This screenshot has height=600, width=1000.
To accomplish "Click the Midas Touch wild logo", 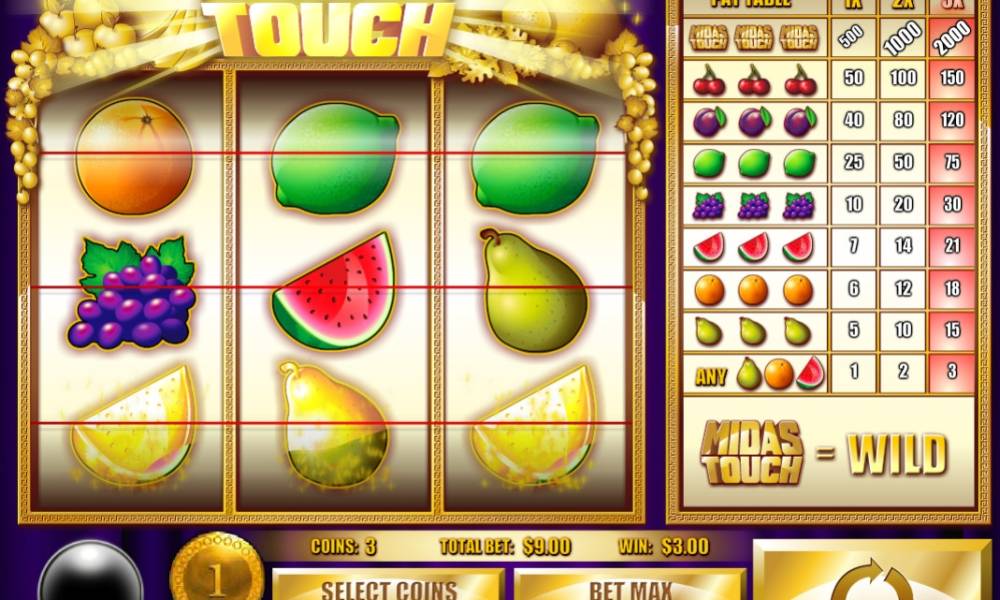I will coord(752,452).
